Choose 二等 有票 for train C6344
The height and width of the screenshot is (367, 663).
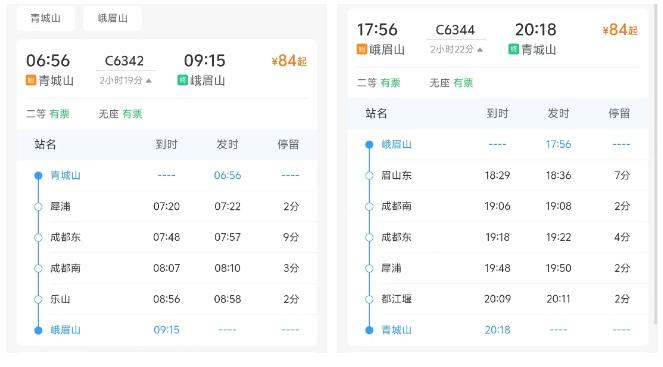pyautogui.click(x=378, y=83)
